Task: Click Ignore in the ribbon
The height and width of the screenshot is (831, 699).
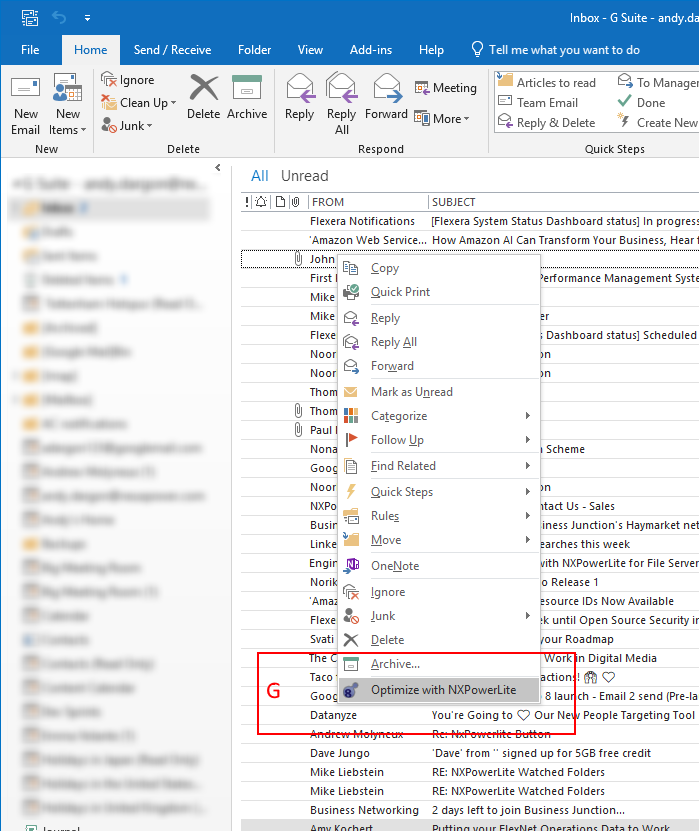Action: click(128, 80)
